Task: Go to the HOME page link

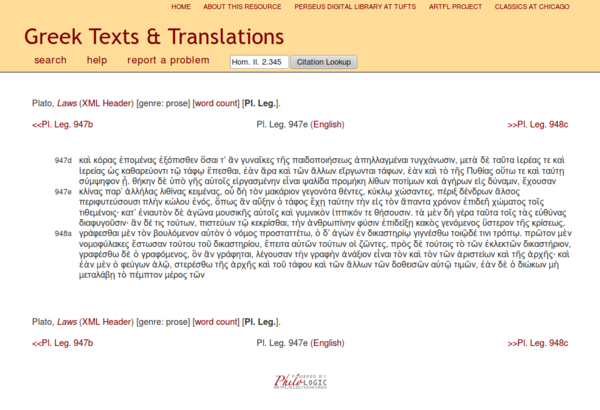Action: click(181, 7)
